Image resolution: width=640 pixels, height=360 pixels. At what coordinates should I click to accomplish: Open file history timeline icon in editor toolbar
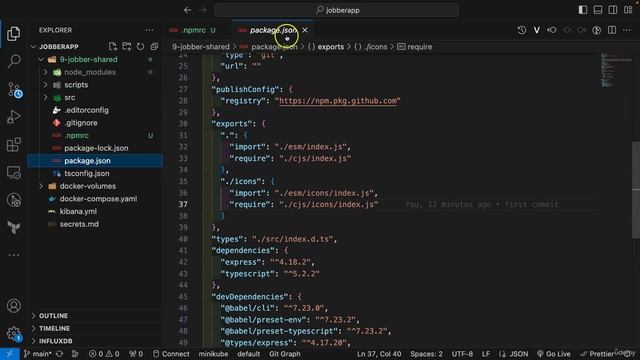[522, 30]
